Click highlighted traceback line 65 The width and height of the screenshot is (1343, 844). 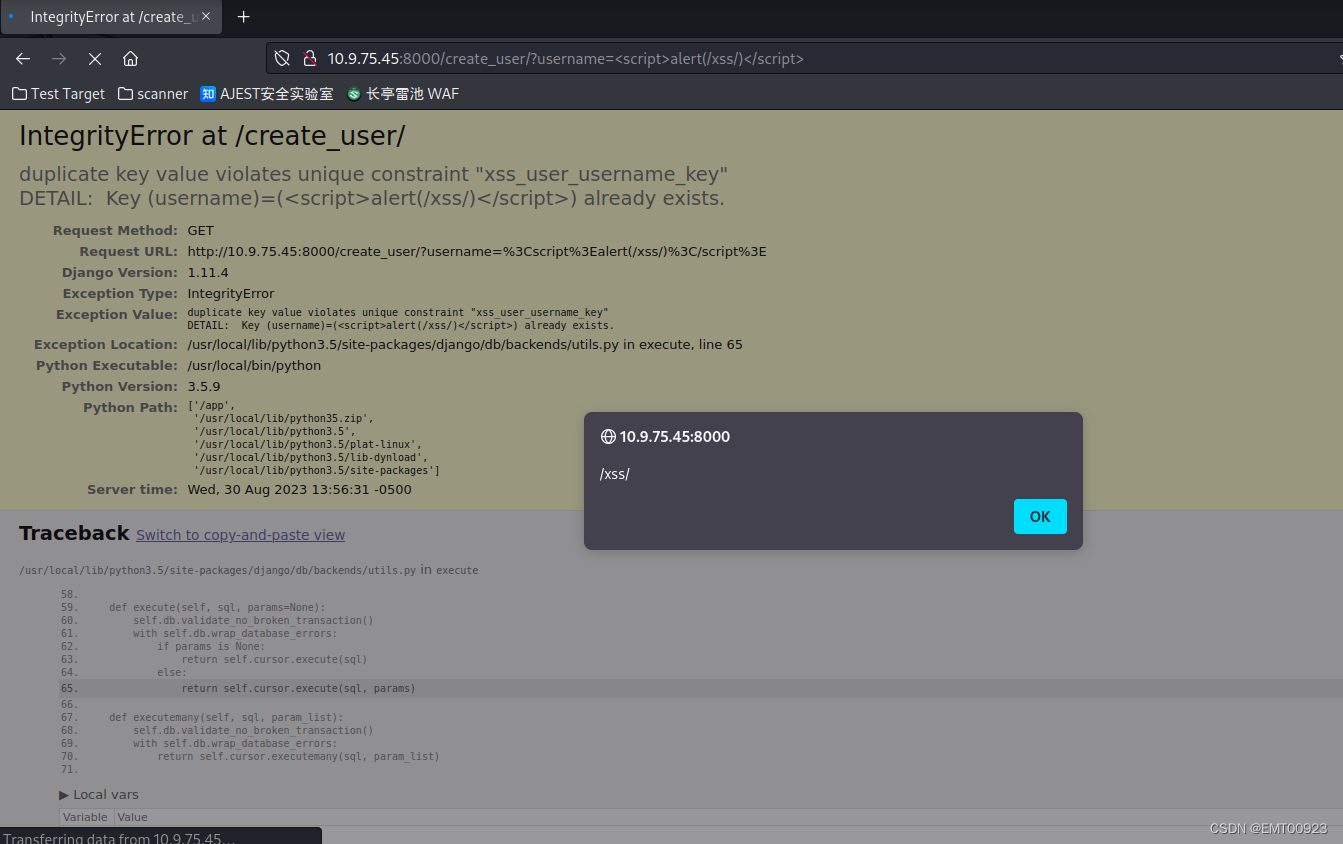point(700,688)
